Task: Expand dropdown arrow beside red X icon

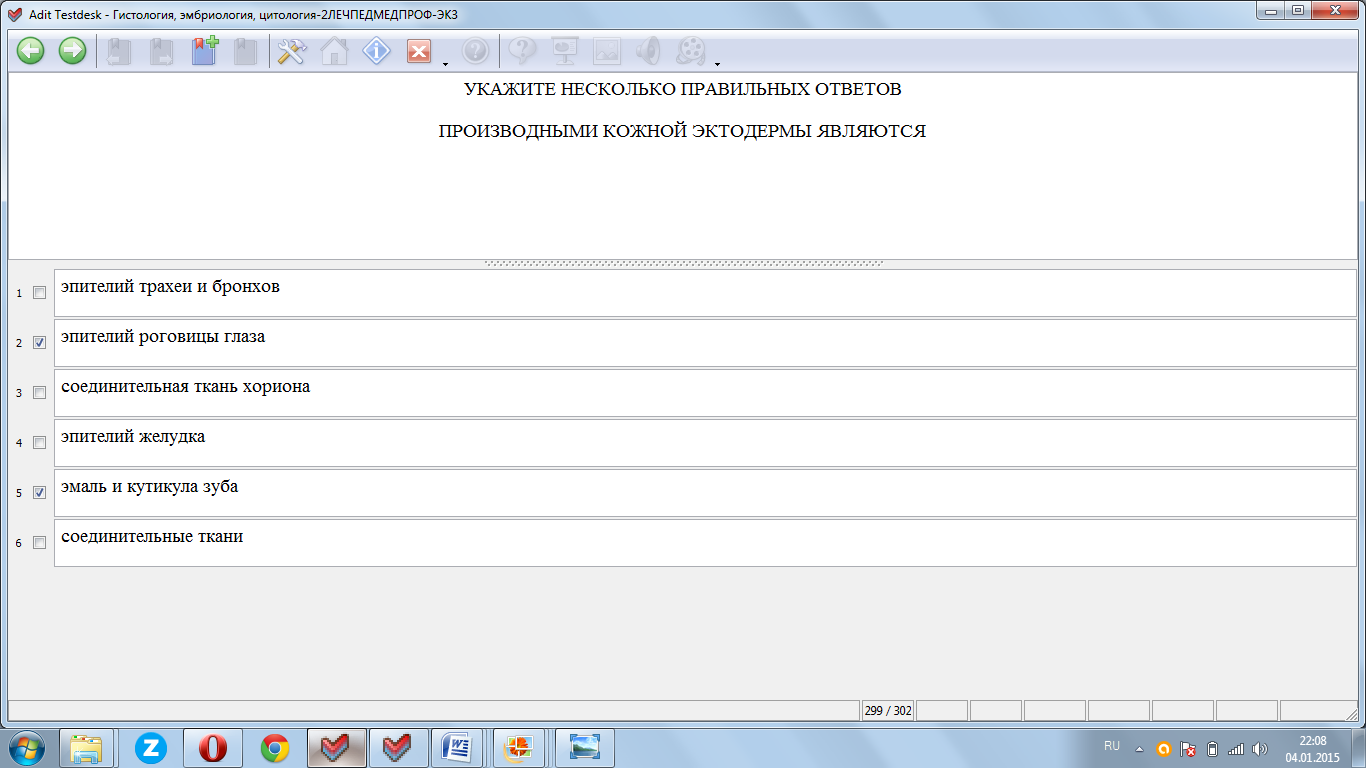Action: click(x=444, y=64)
